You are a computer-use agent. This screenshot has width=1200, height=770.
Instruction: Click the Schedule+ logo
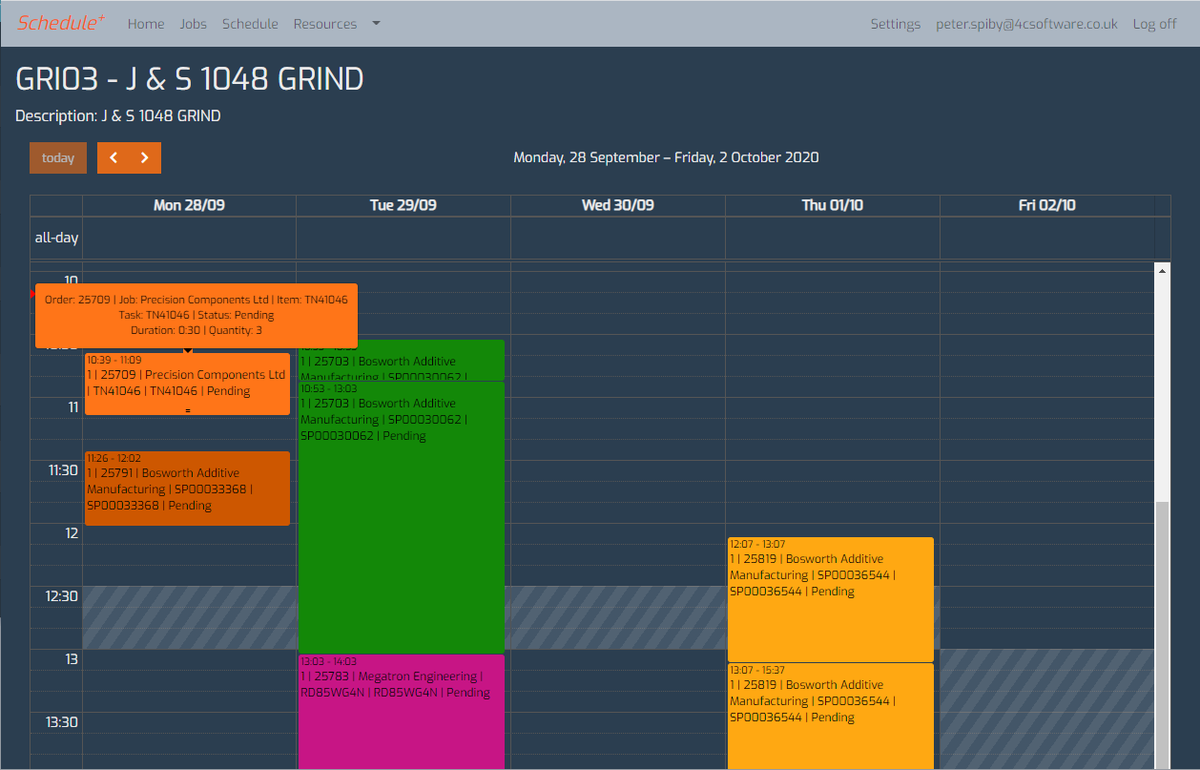[x=61, y=23]
